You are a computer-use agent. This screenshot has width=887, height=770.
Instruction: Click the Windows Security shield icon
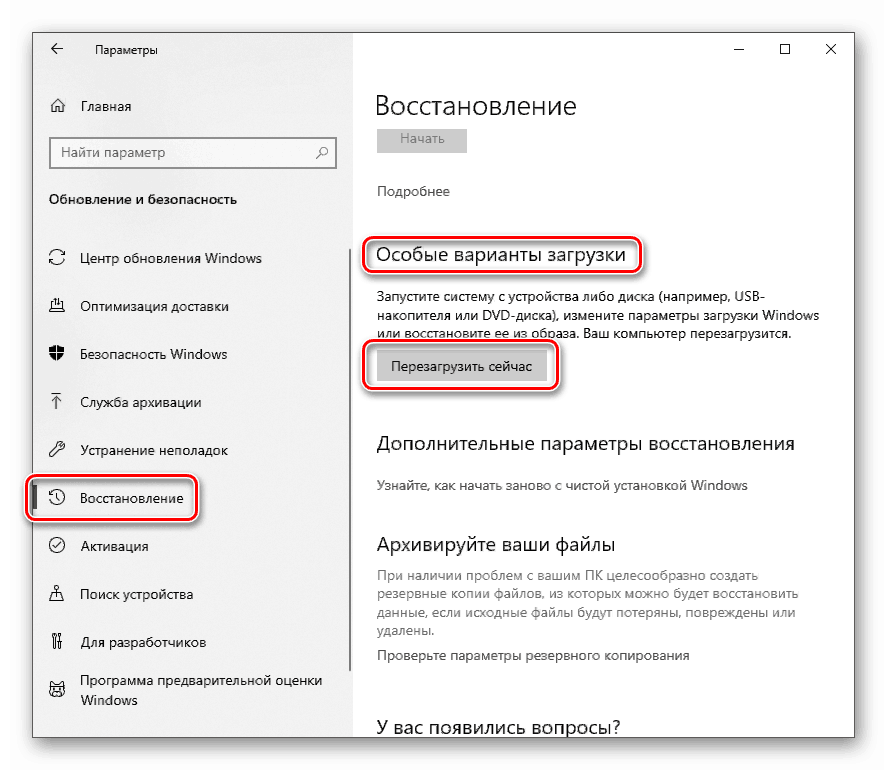[57, 354]
